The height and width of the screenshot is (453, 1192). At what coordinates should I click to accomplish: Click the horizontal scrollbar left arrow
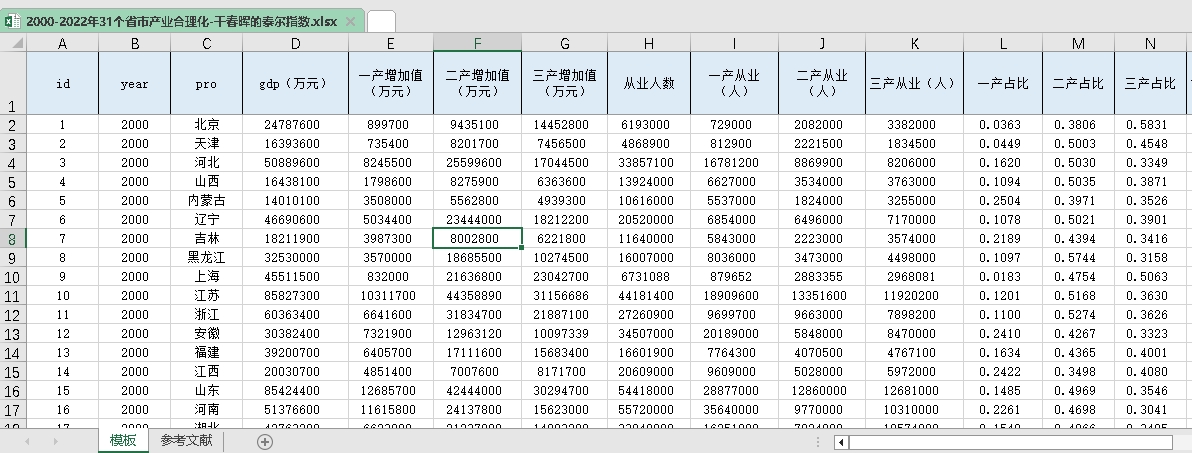842,441
